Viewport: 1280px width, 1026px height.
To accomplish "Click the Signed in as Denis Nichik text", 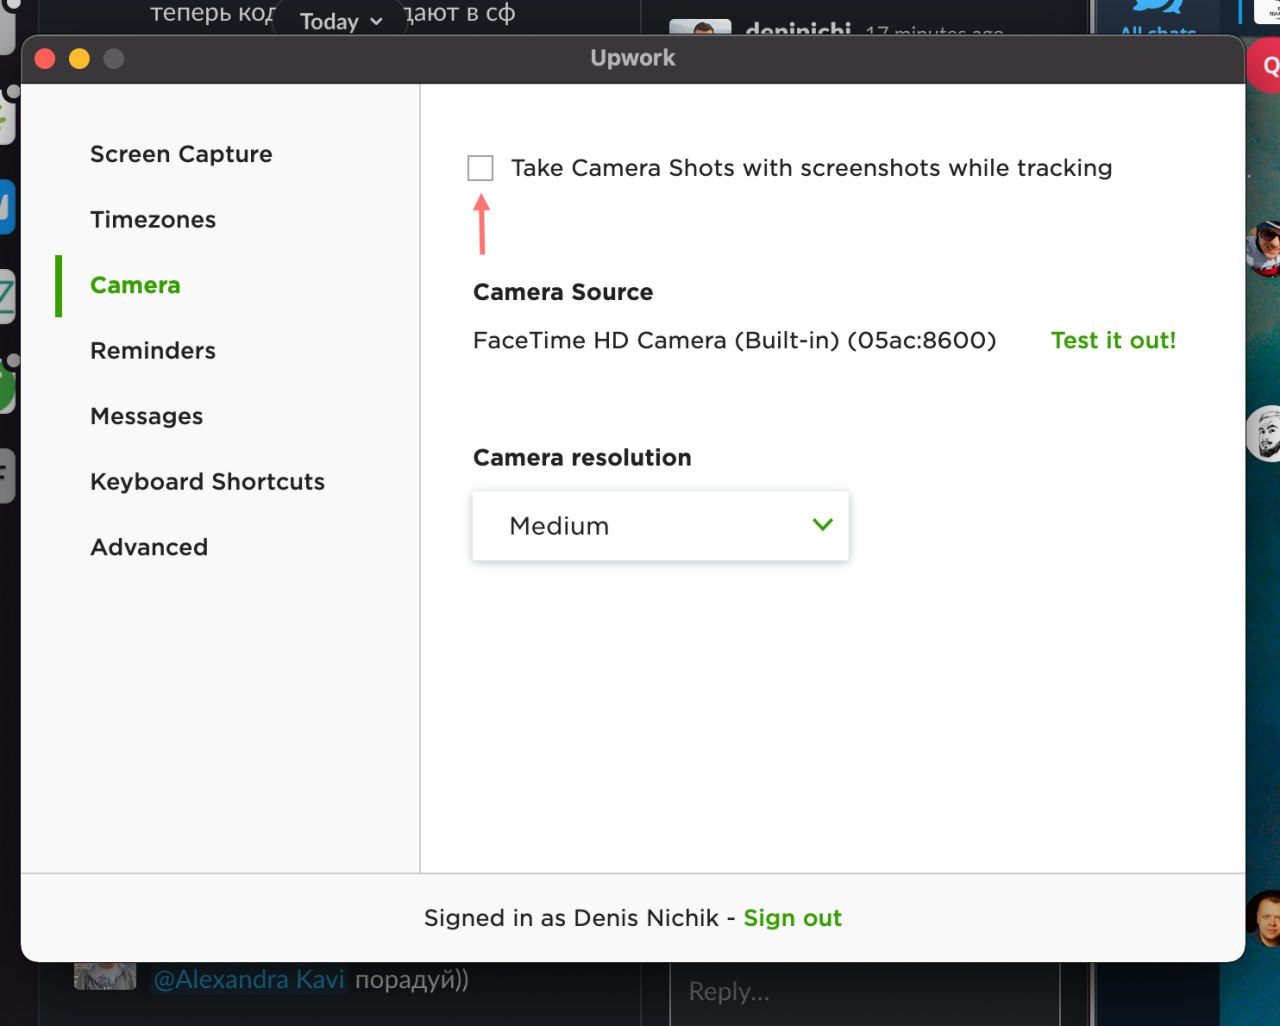I will pyautogui.click(x=571, y=918).
